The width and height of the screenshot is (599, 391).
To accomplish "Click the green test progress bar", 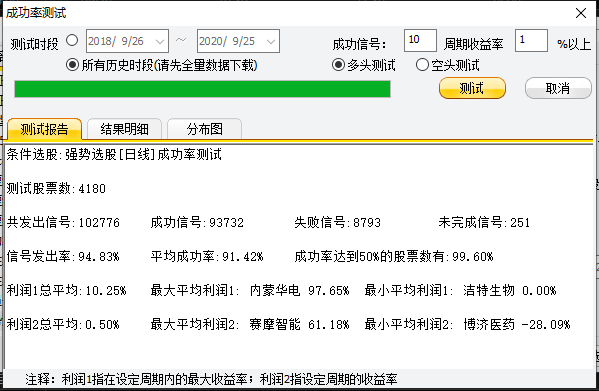I will [202, 89].
